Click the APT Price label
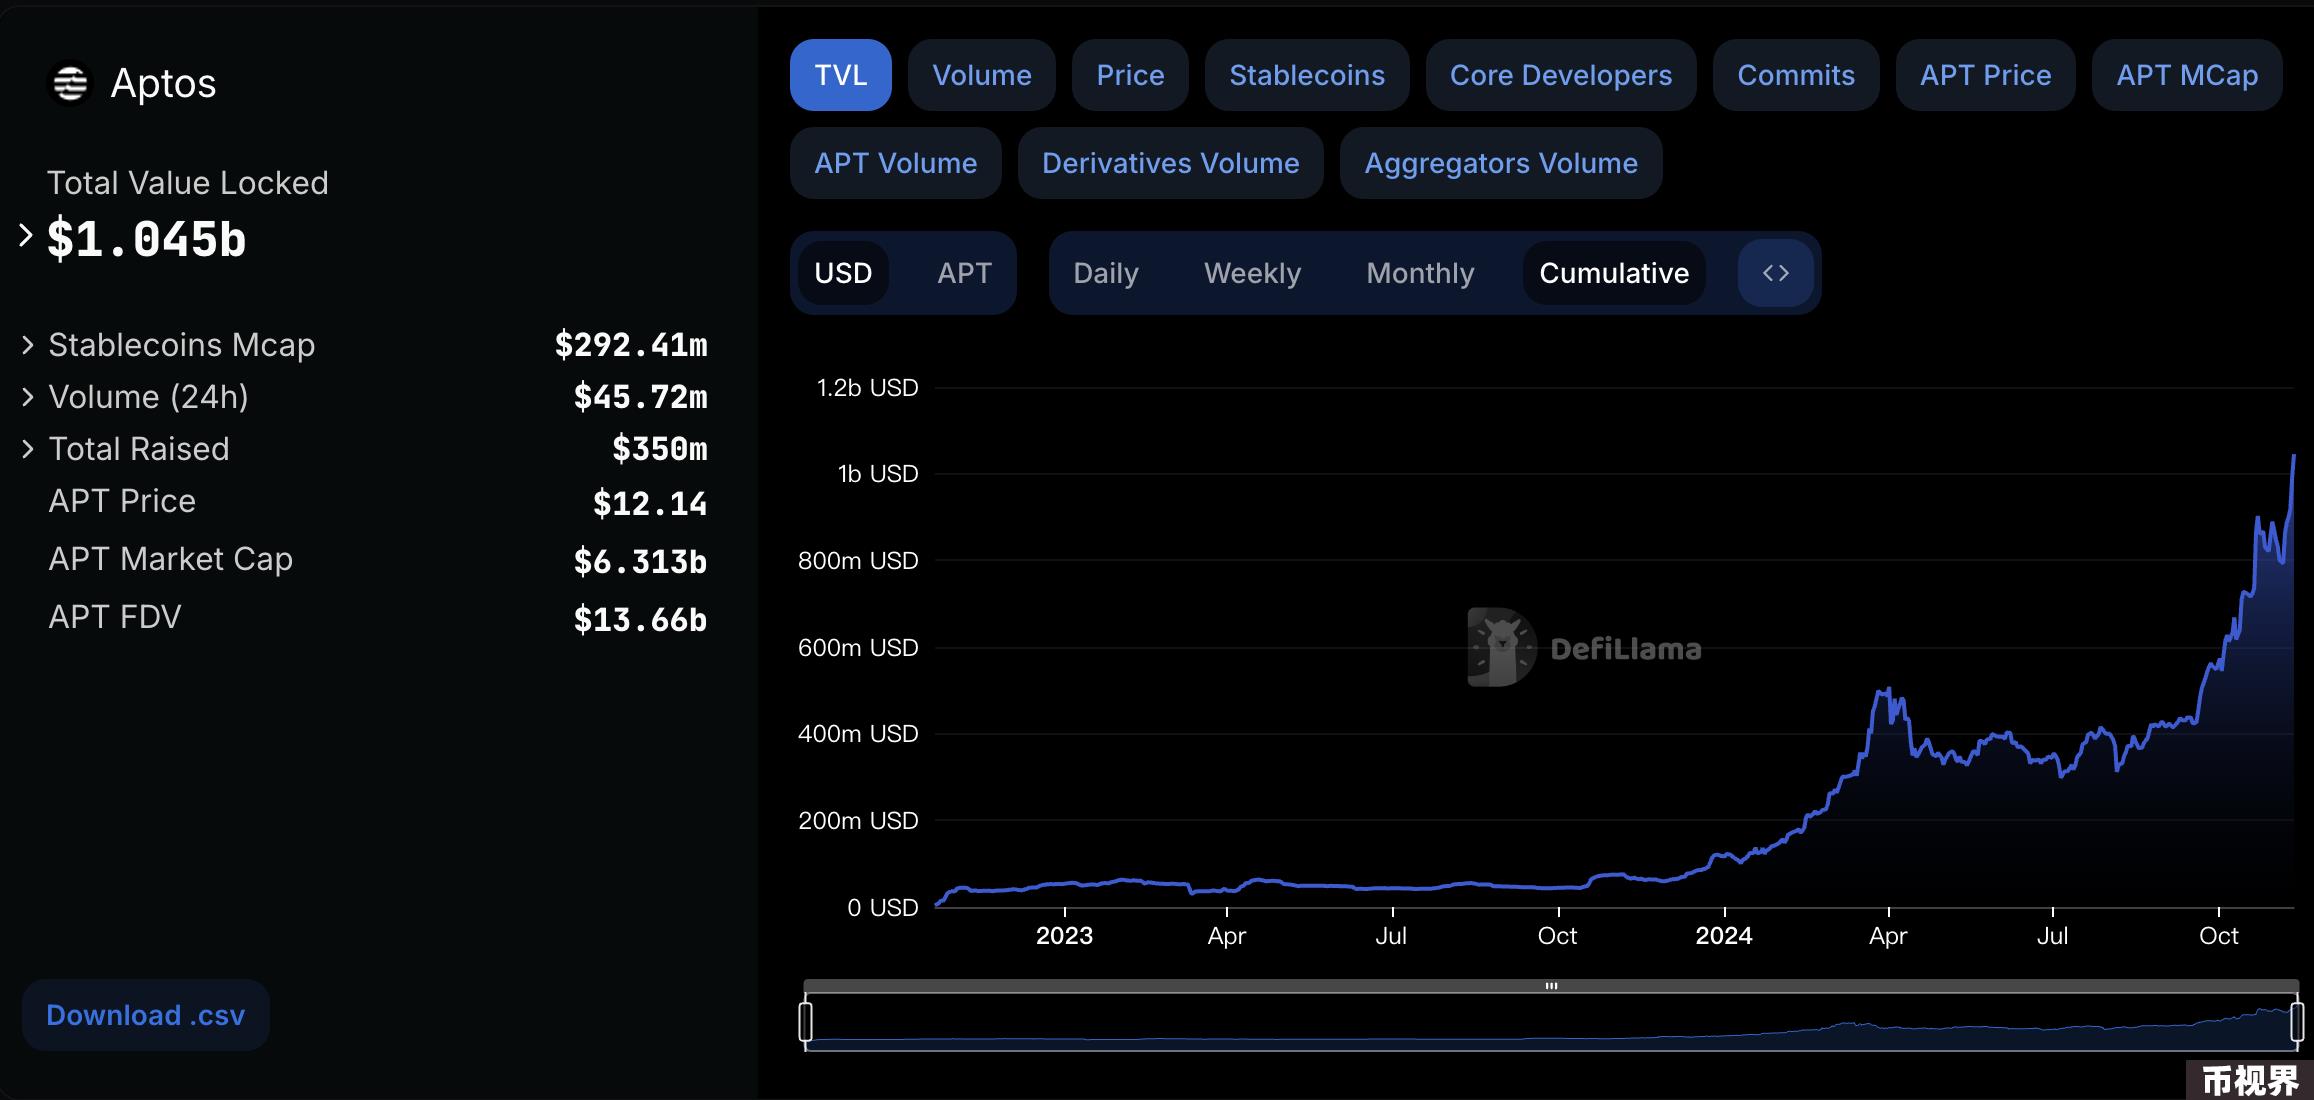The height and width of the screenshot is (1100, 2314). tap(122, 501)
